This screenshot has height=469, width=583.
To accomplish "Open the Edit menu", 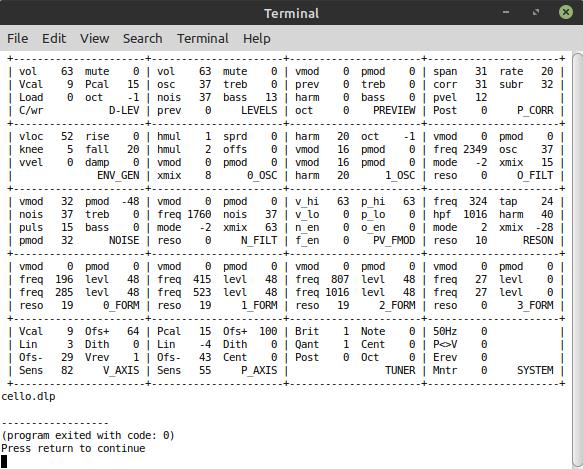I will (x=54, y=38).
